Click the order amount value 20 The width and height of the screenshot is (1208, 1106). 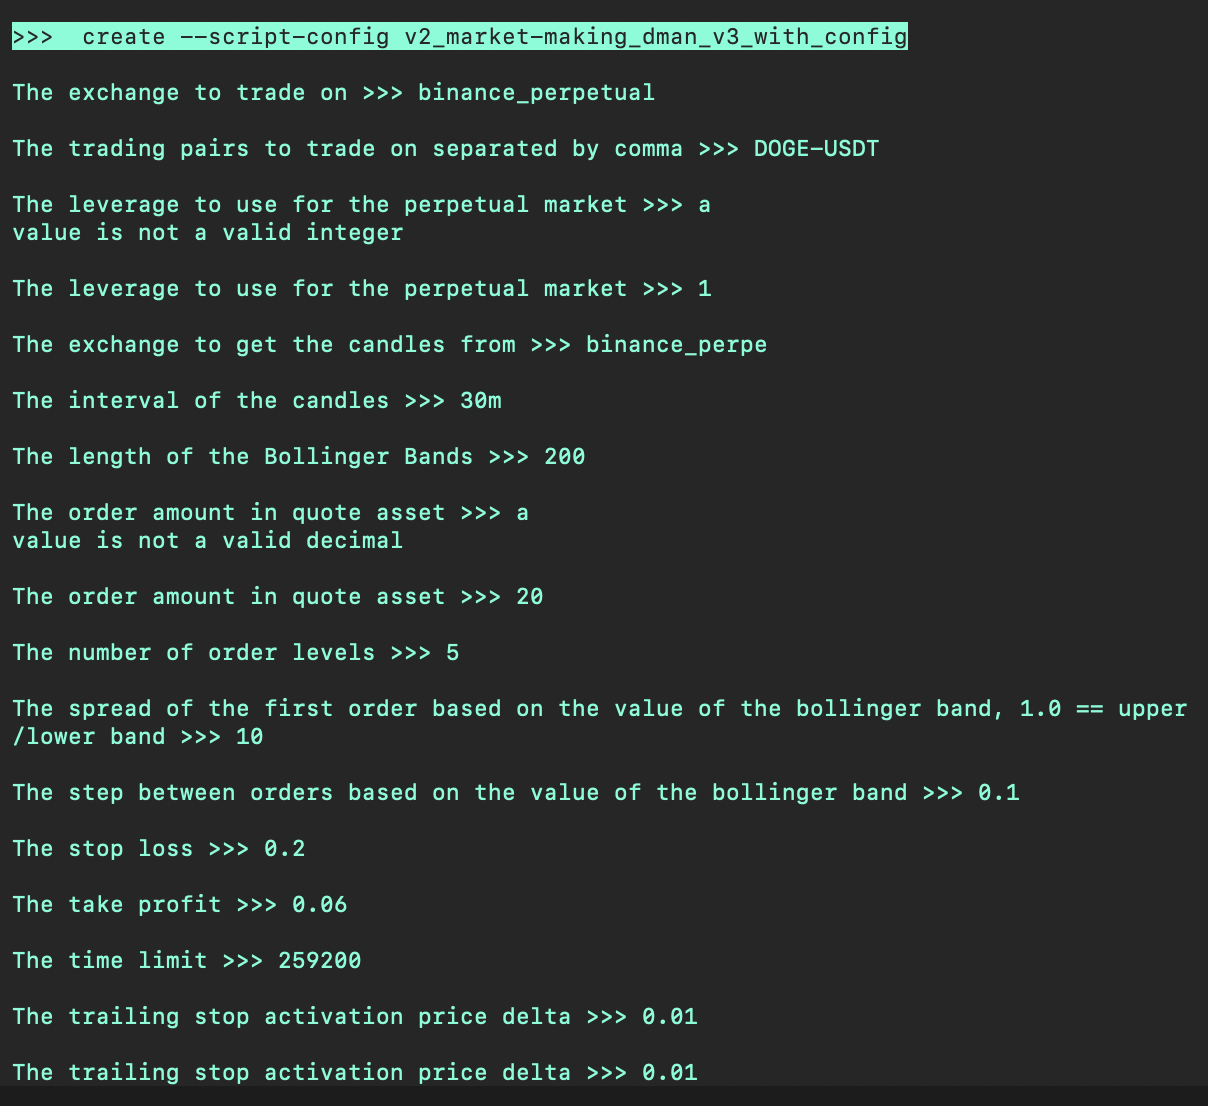pyautogui.click(x=530, y=597)
